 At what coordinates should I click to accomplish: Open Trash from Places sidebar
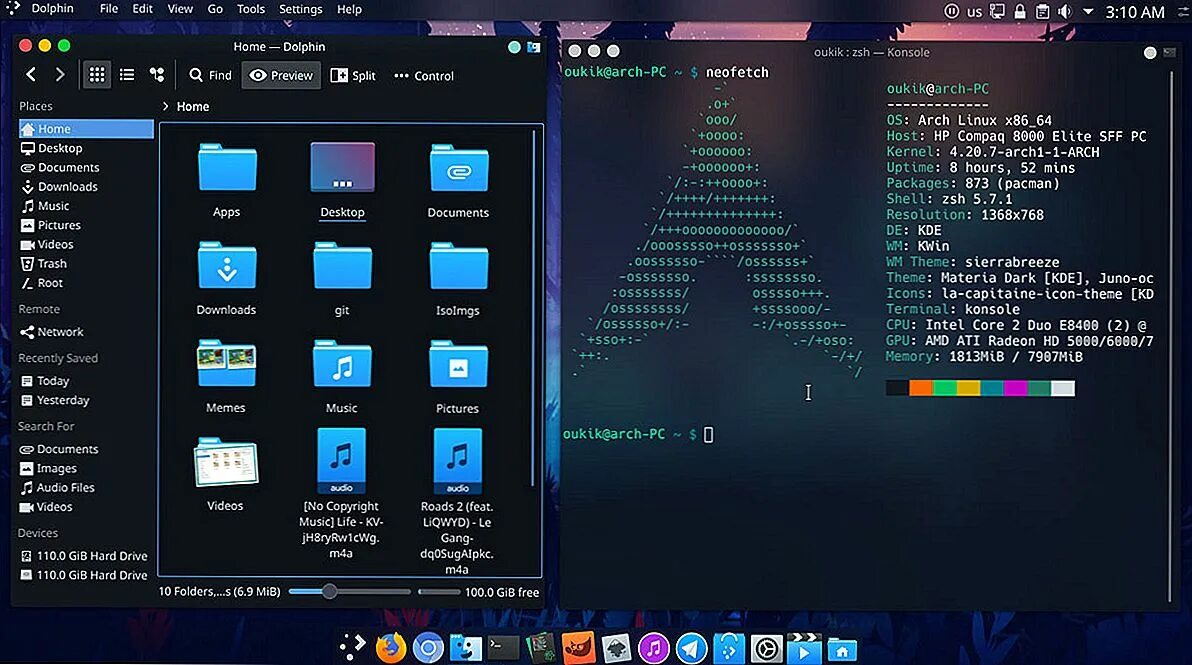[x=86, y=264]
